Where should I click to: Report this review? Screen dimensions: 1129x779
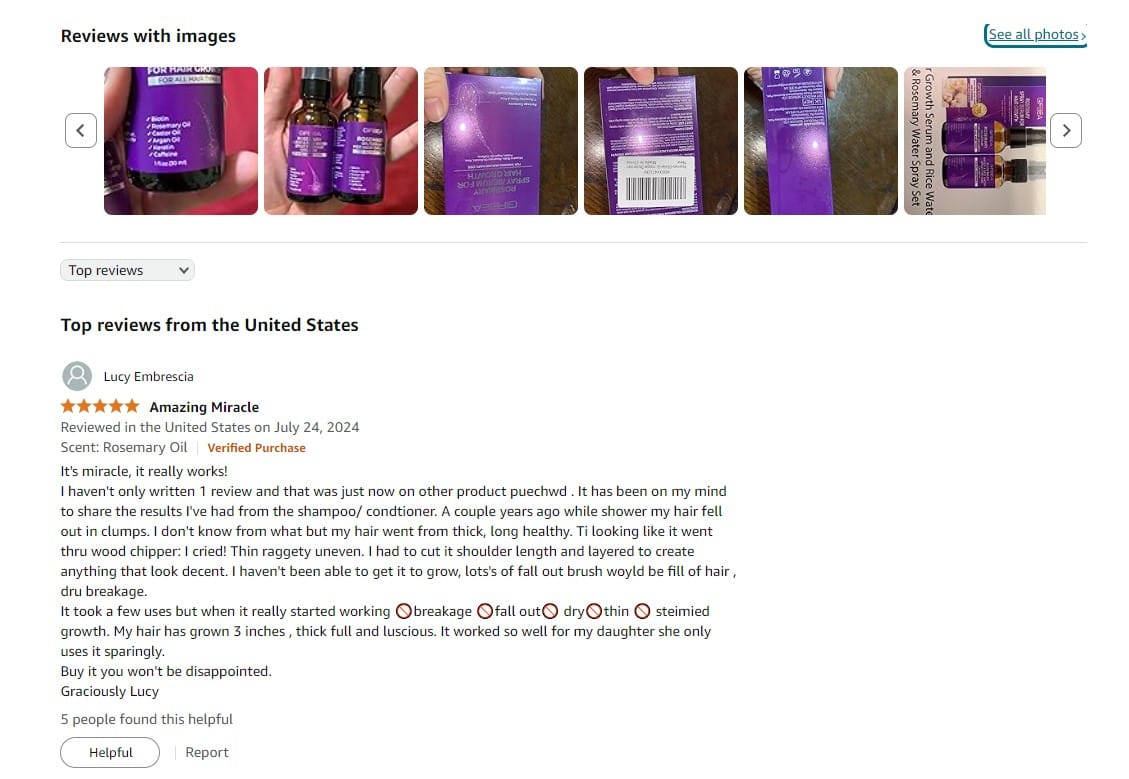207,752
